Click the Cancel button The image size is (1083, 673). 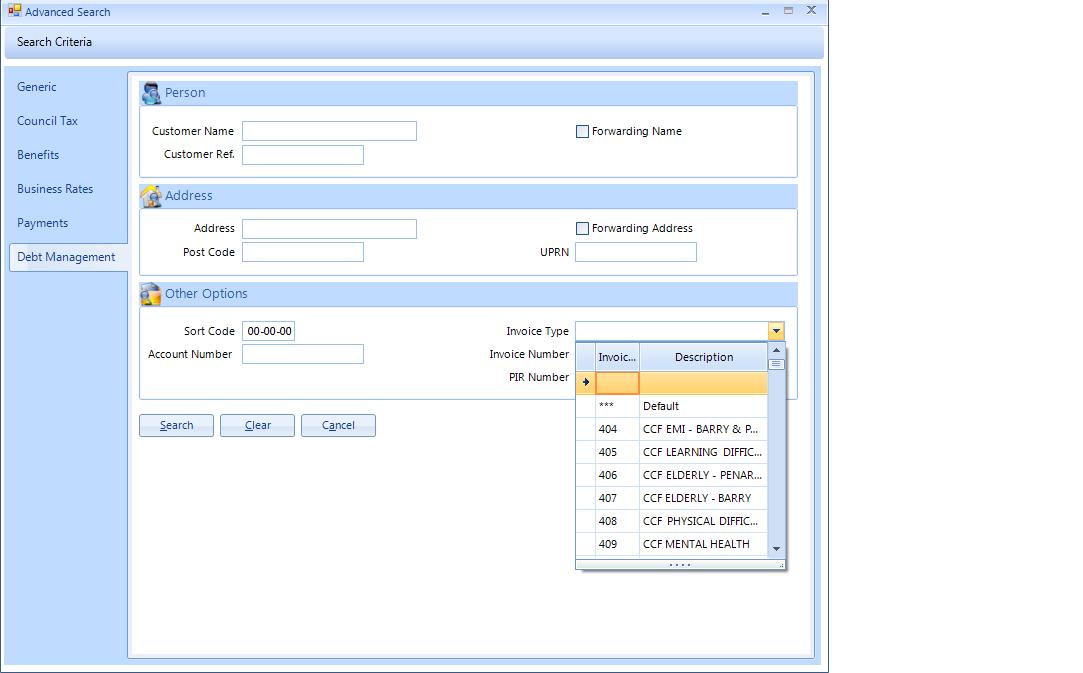pyautogui.click(x=338, y=426)
